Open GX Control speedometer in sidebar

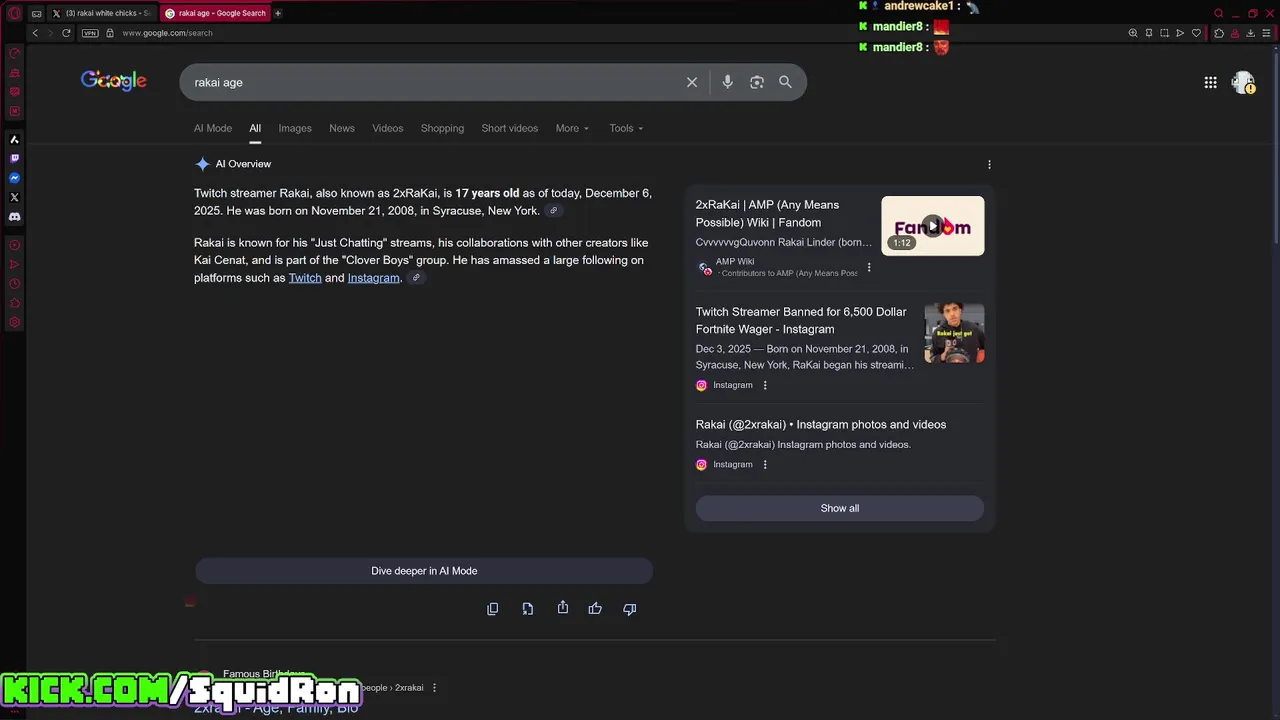coord(14,53)
